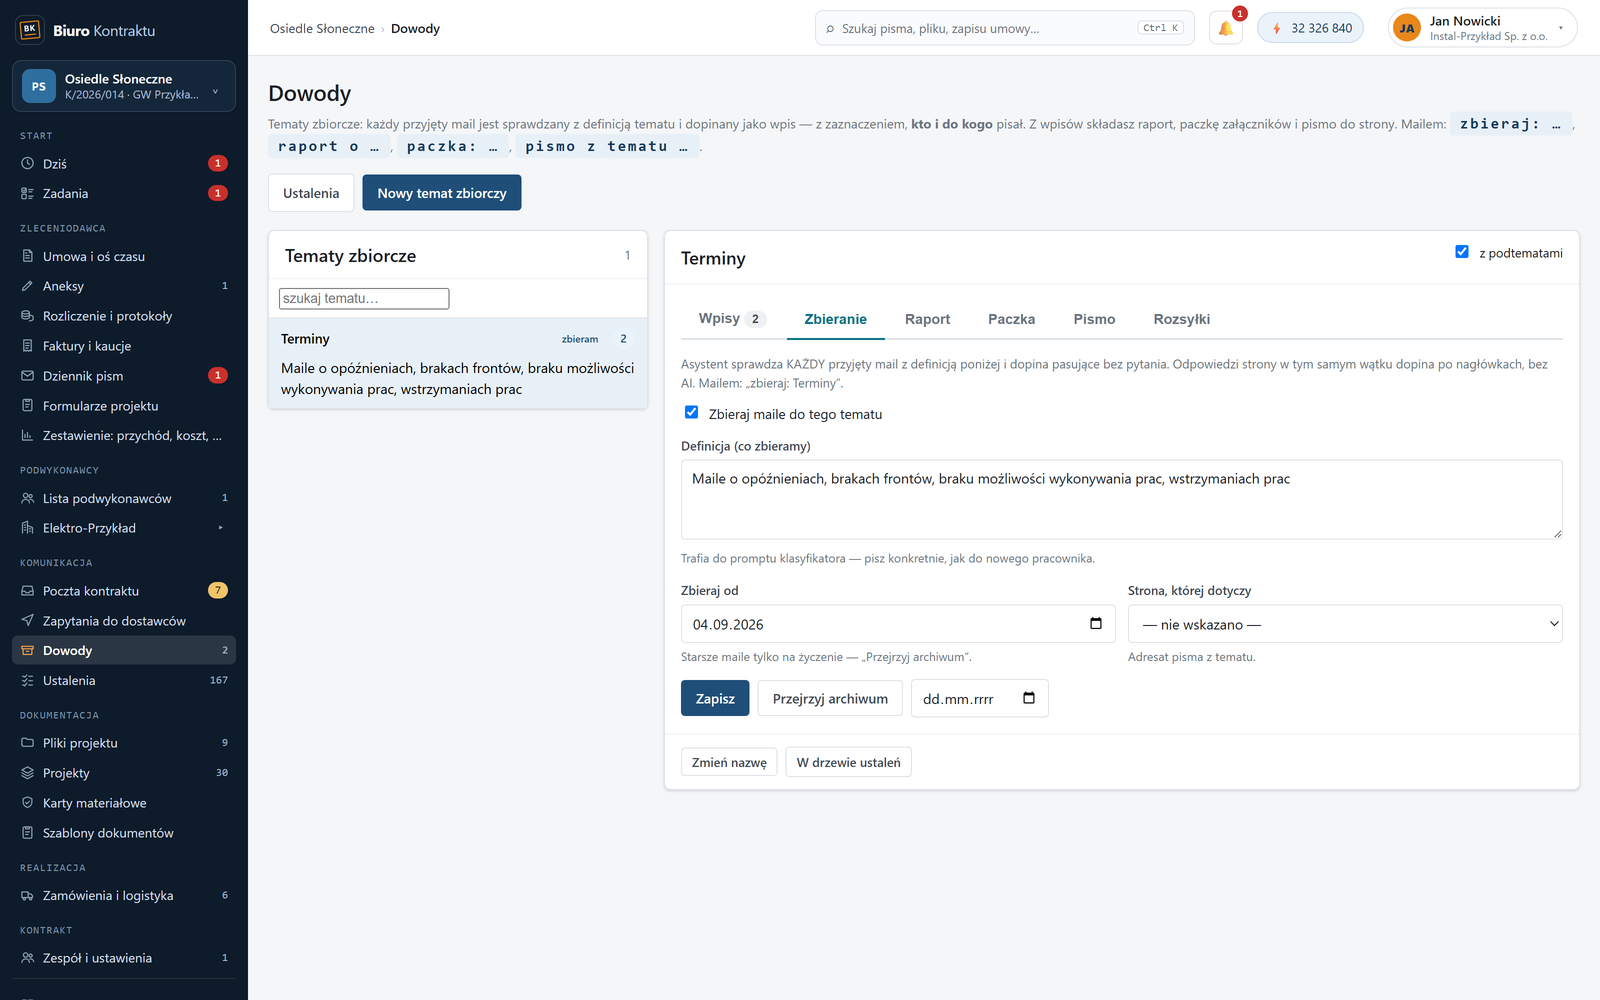
Task: Click the 'Zmień nazwę' button
Action: tap(729, 762)
